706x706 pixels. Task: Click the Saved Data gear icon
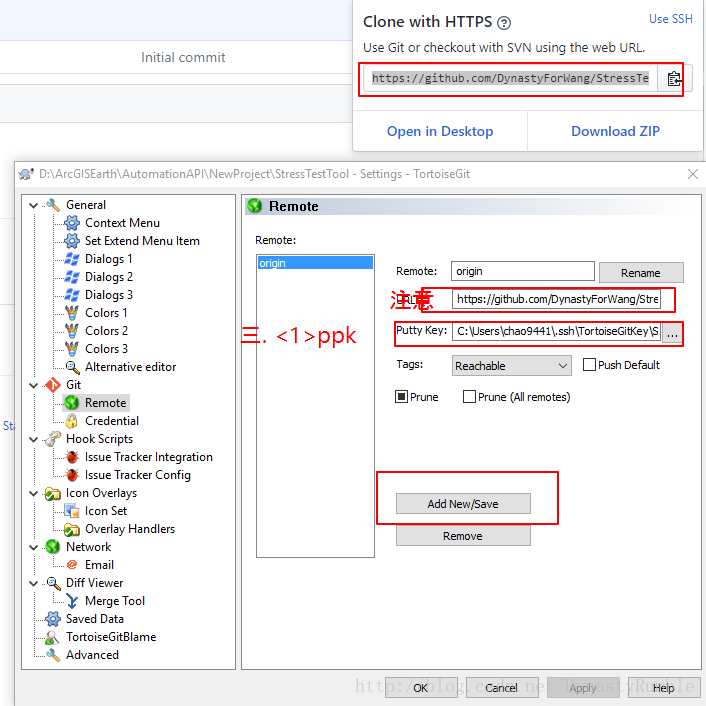53,619
